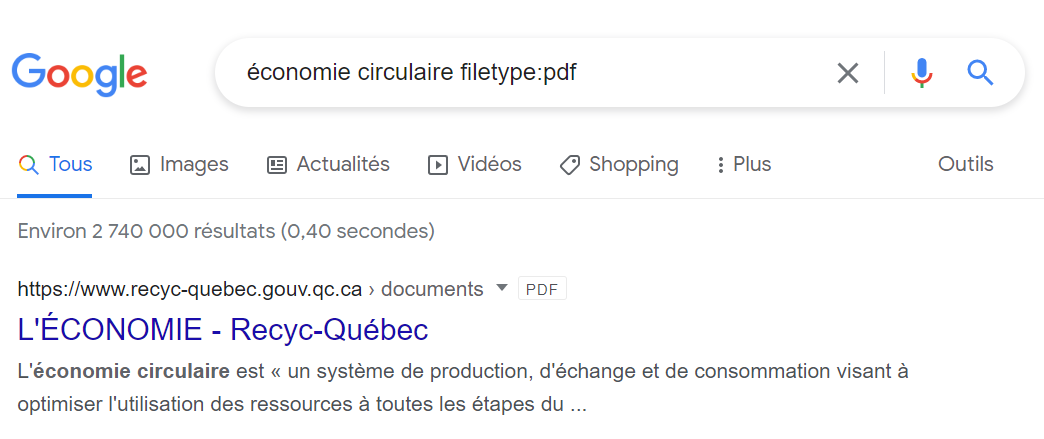Click the recyc-quebec.gouv.qc.ca URL
The image size is (1044, 439).
(x=190, y=290)
